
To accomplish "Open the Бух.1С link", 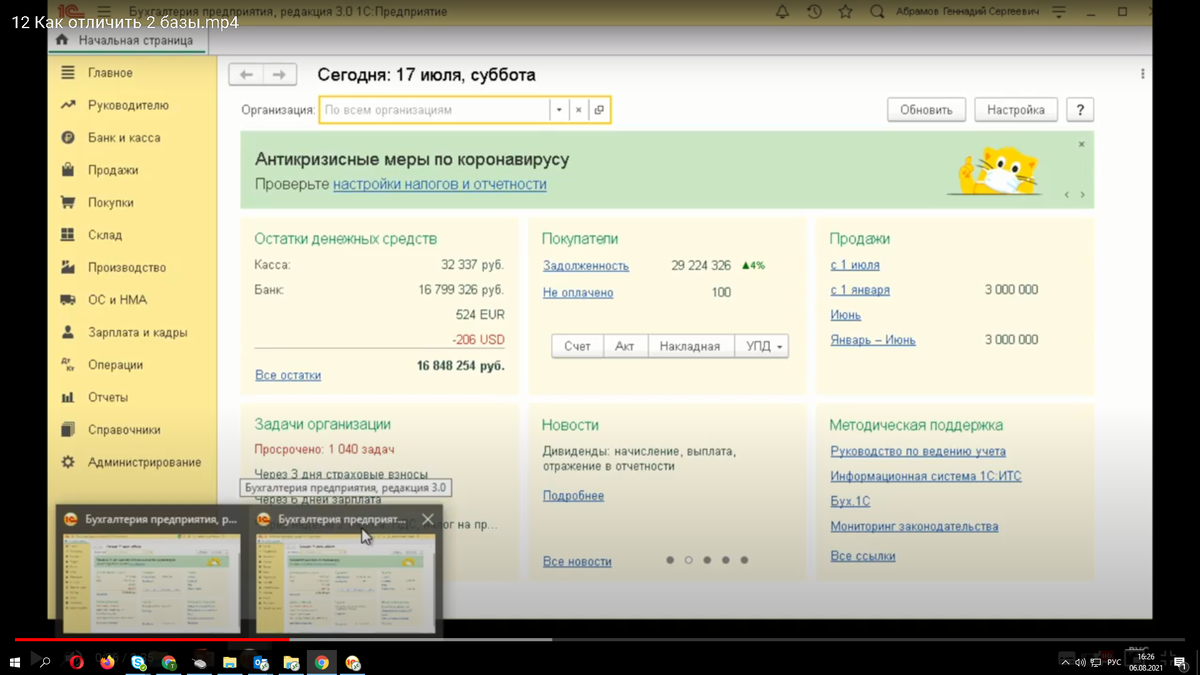I will tap(850, 501).
